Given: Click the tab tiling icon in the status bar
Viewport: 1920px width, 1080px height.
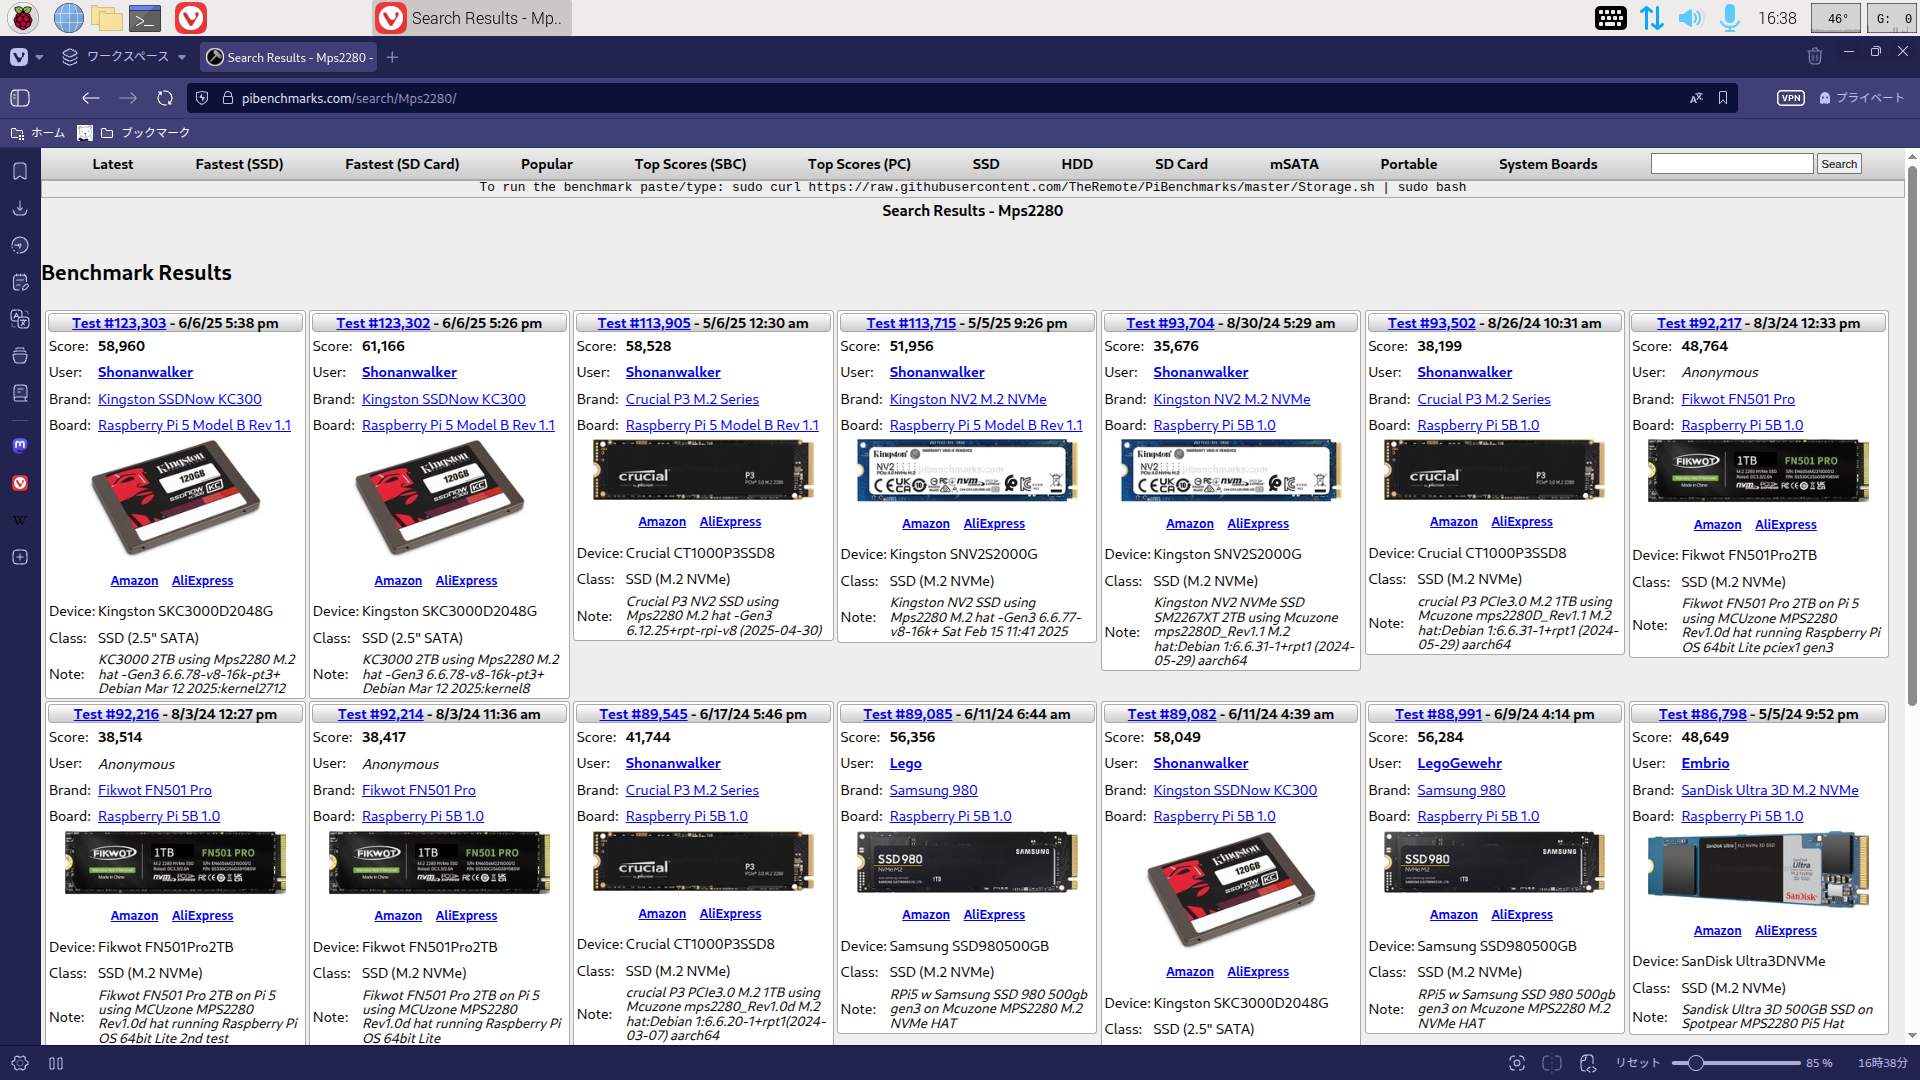Looking at the screenshot, I should pos(1552,1063).
